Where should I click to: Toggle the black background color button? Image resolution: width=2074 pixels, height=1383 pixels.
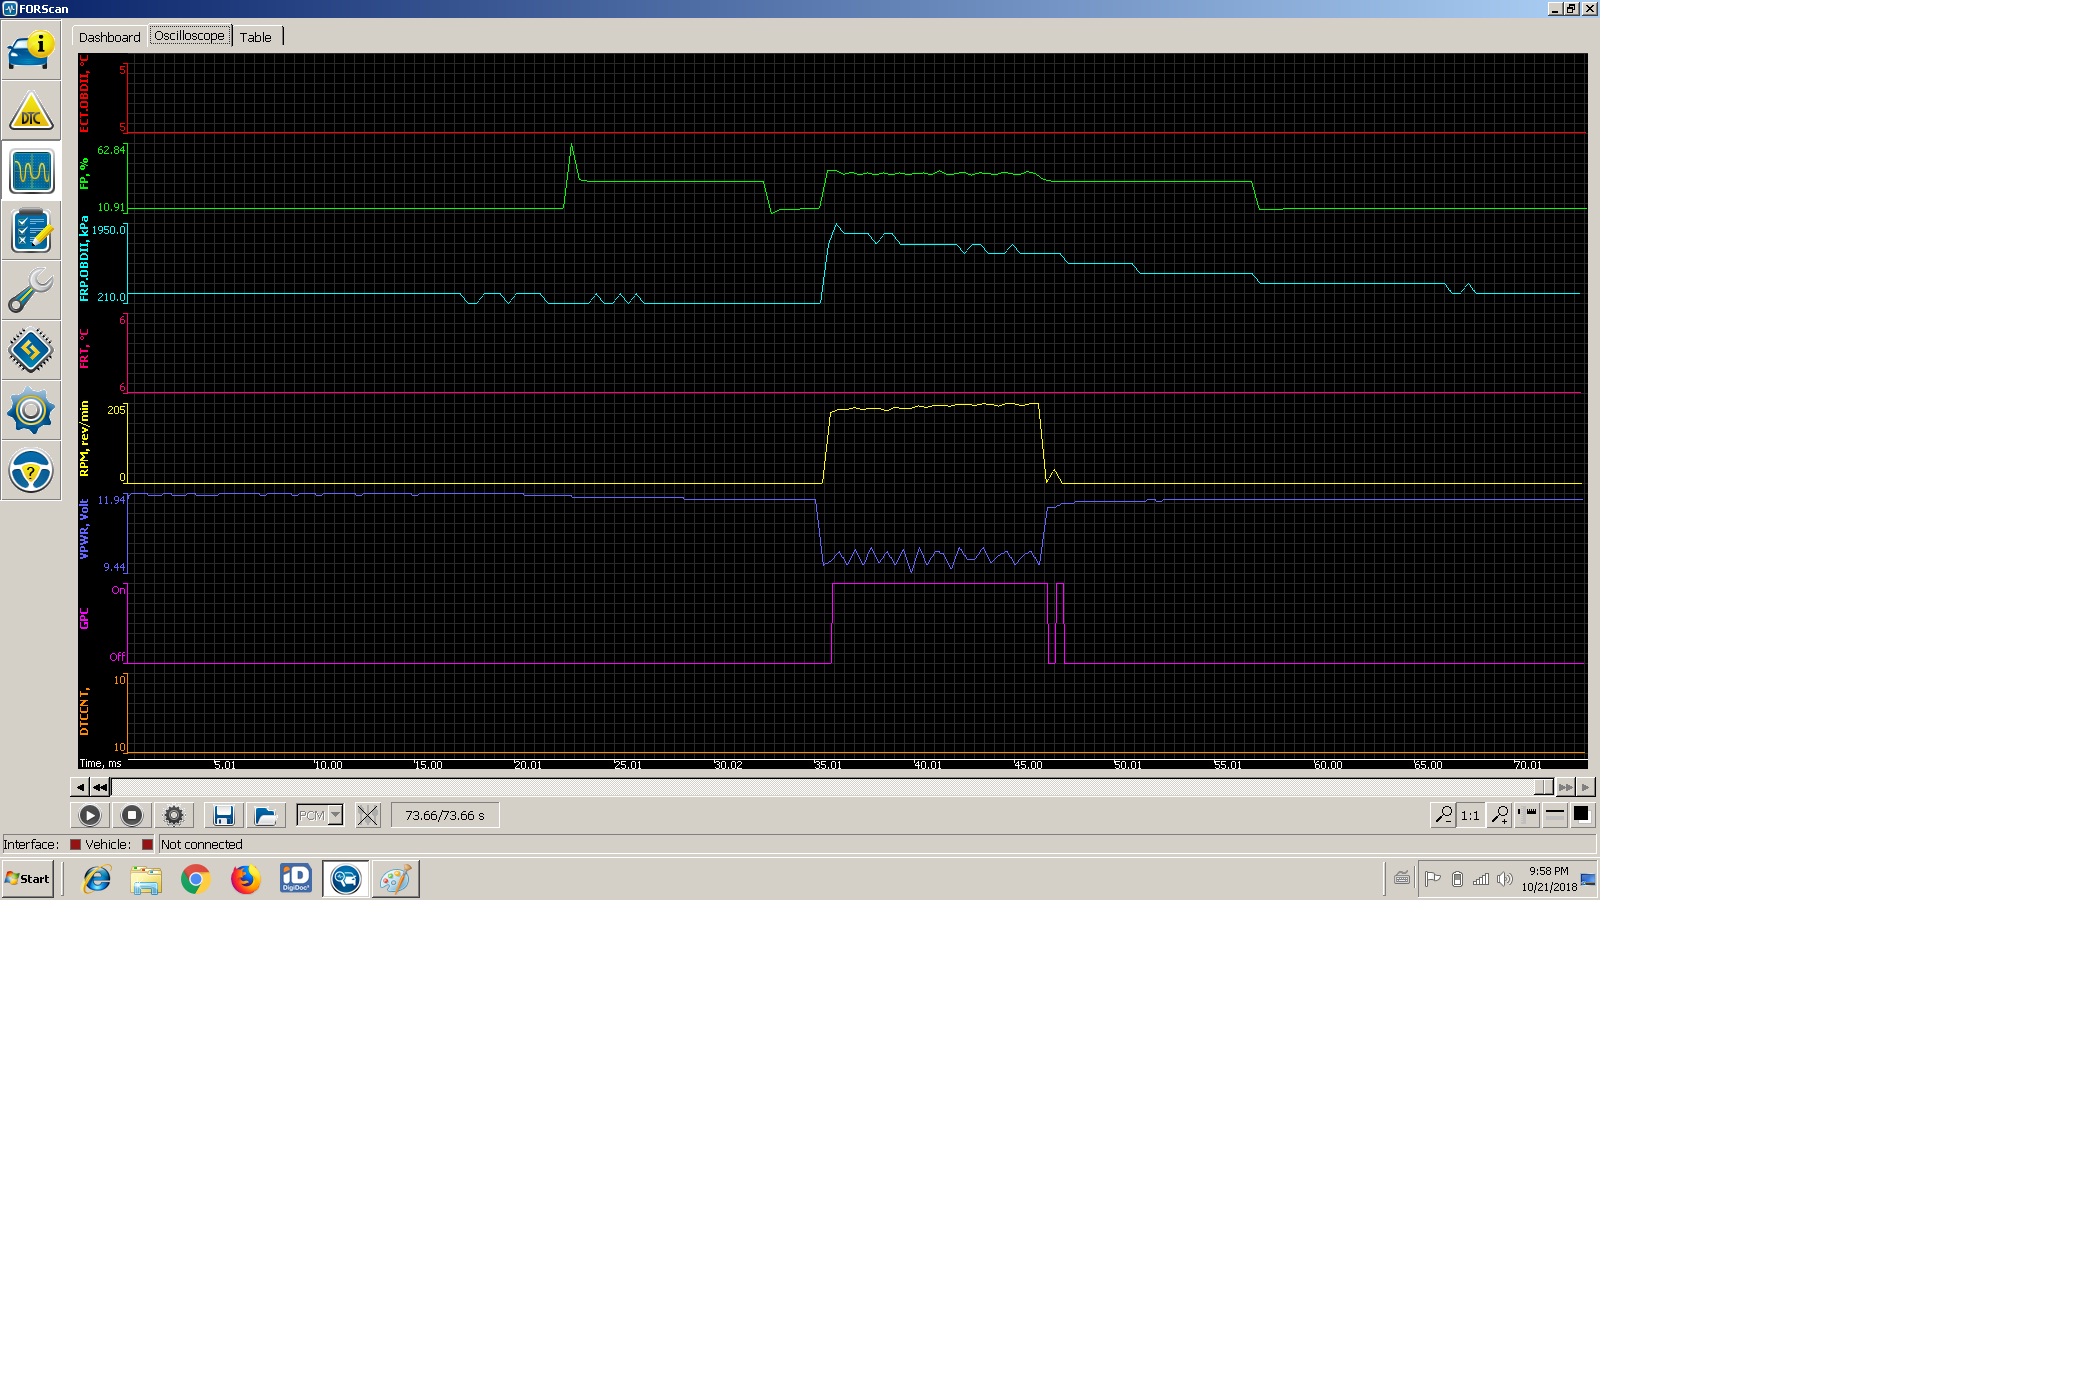tap(1581, 814)
